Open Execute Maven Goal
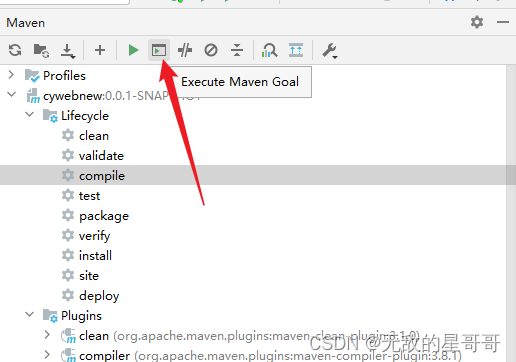Image resolution: width=516 pixels, height=362 pixels. pos(159,50)
